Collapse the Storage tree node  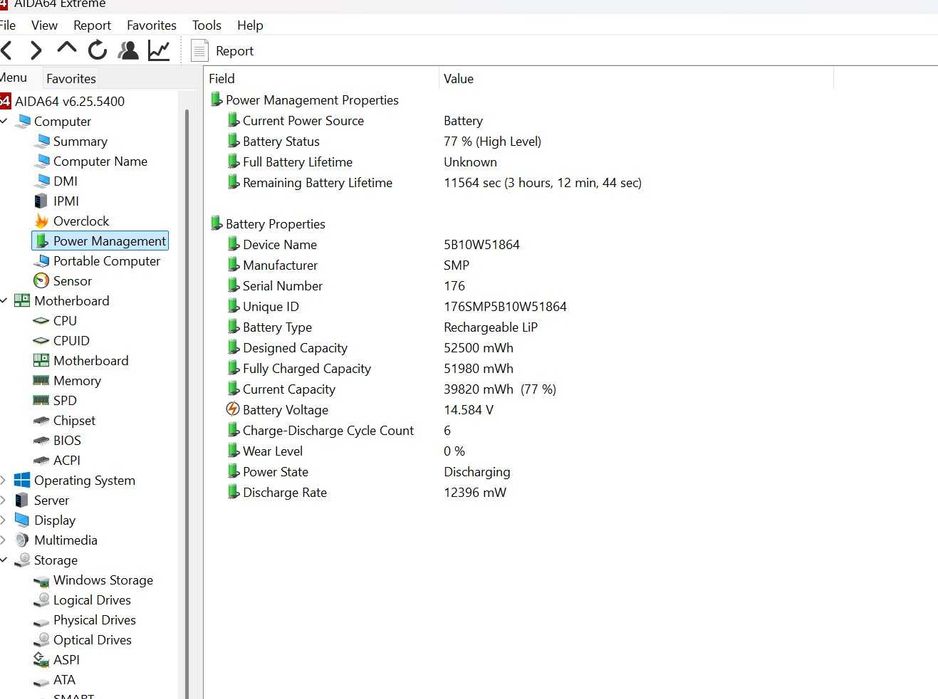coord(4,560)
